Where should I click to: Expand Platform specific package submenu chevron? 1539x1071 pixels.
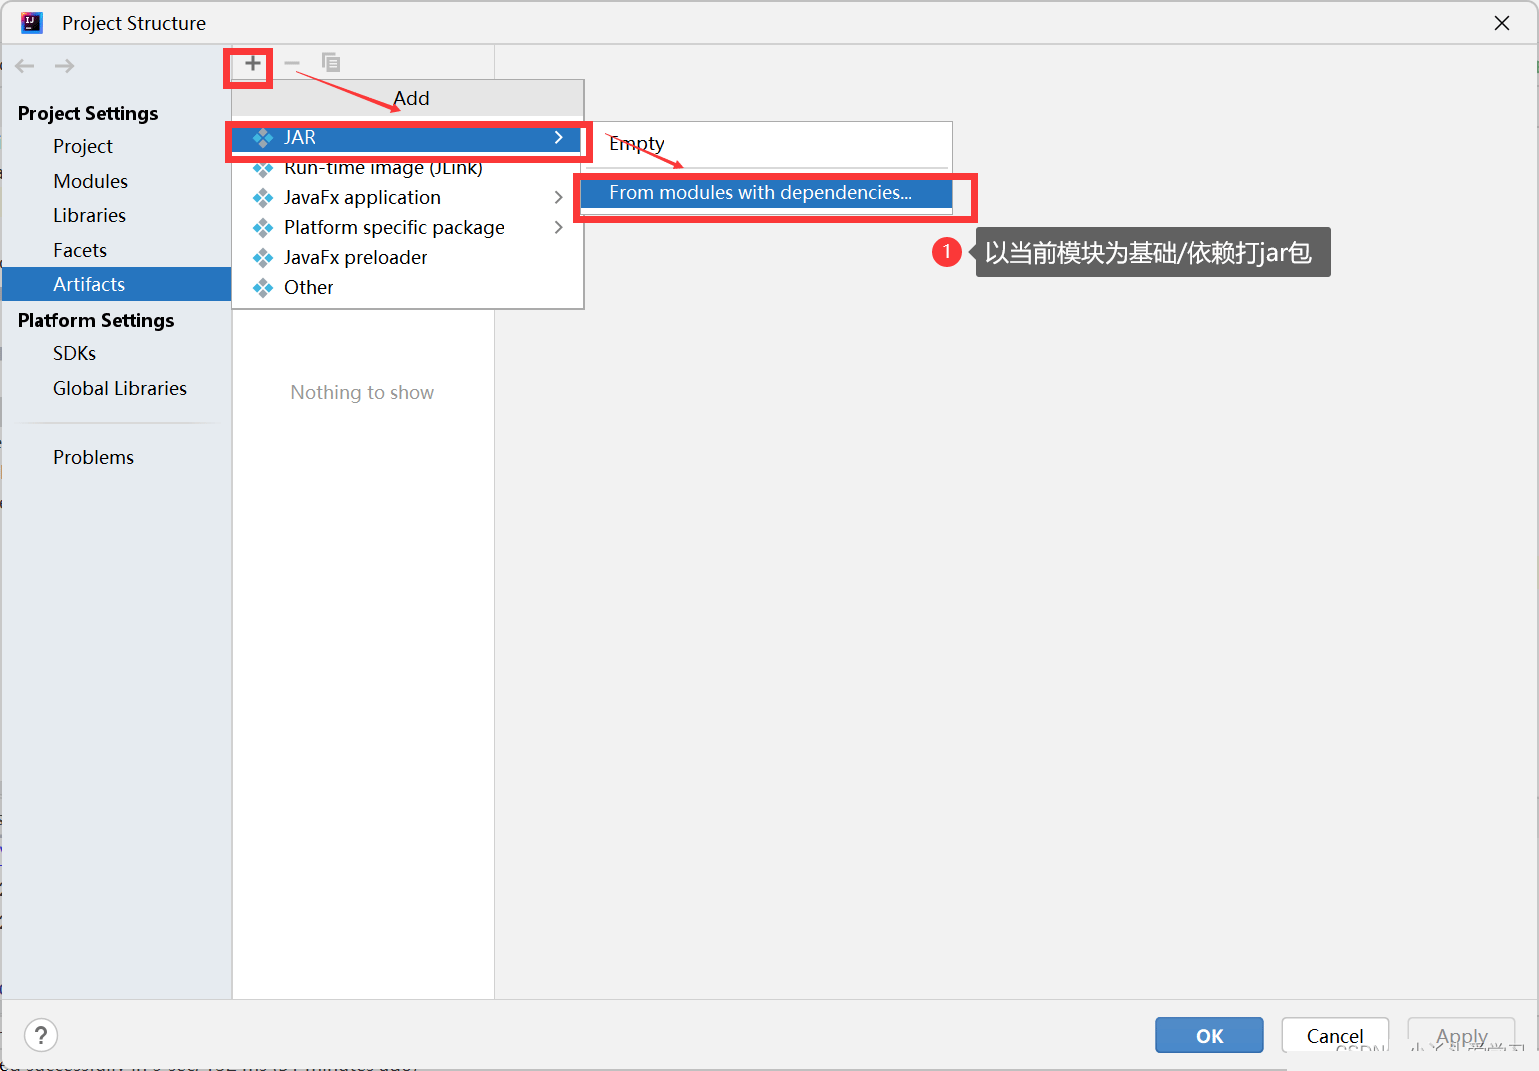(x=559, y=228)
